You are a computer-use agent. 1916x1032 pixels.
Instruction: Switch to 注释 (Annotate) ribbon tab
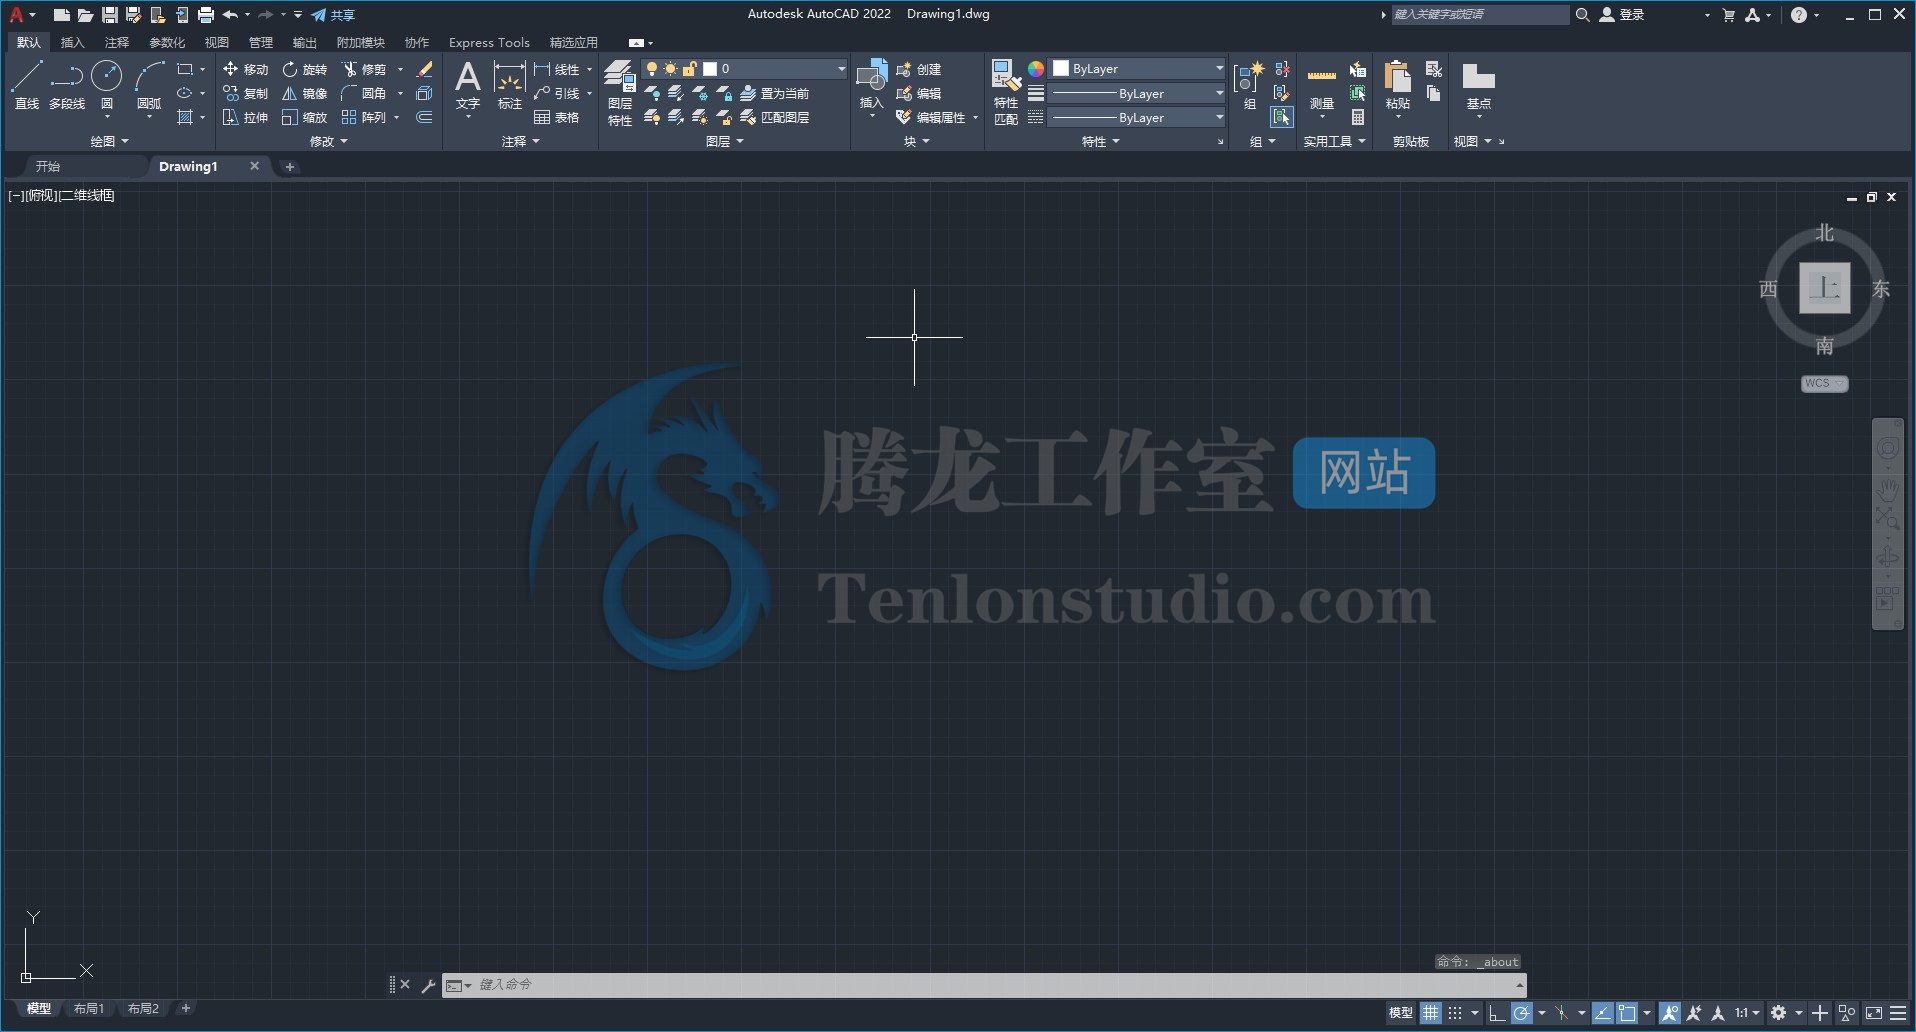tap(117, 42)
